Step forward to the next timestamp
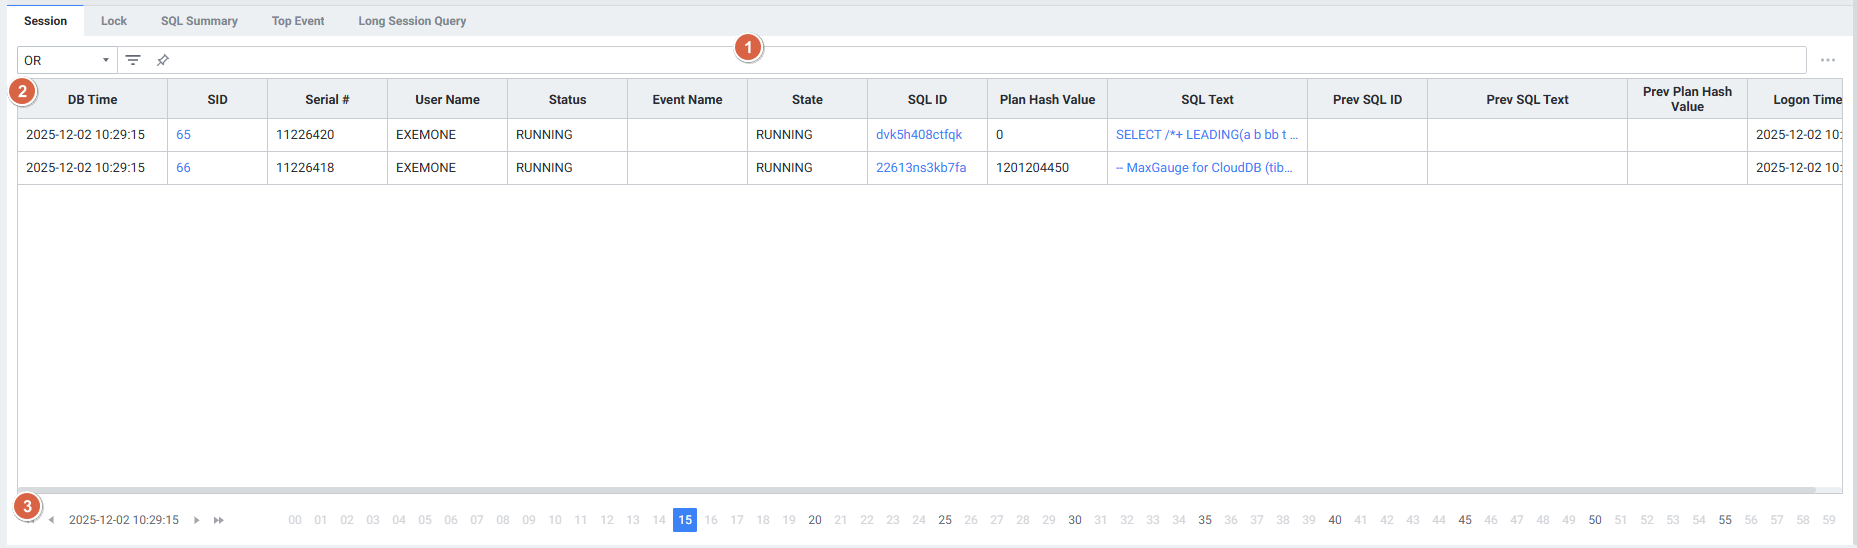 197,520
